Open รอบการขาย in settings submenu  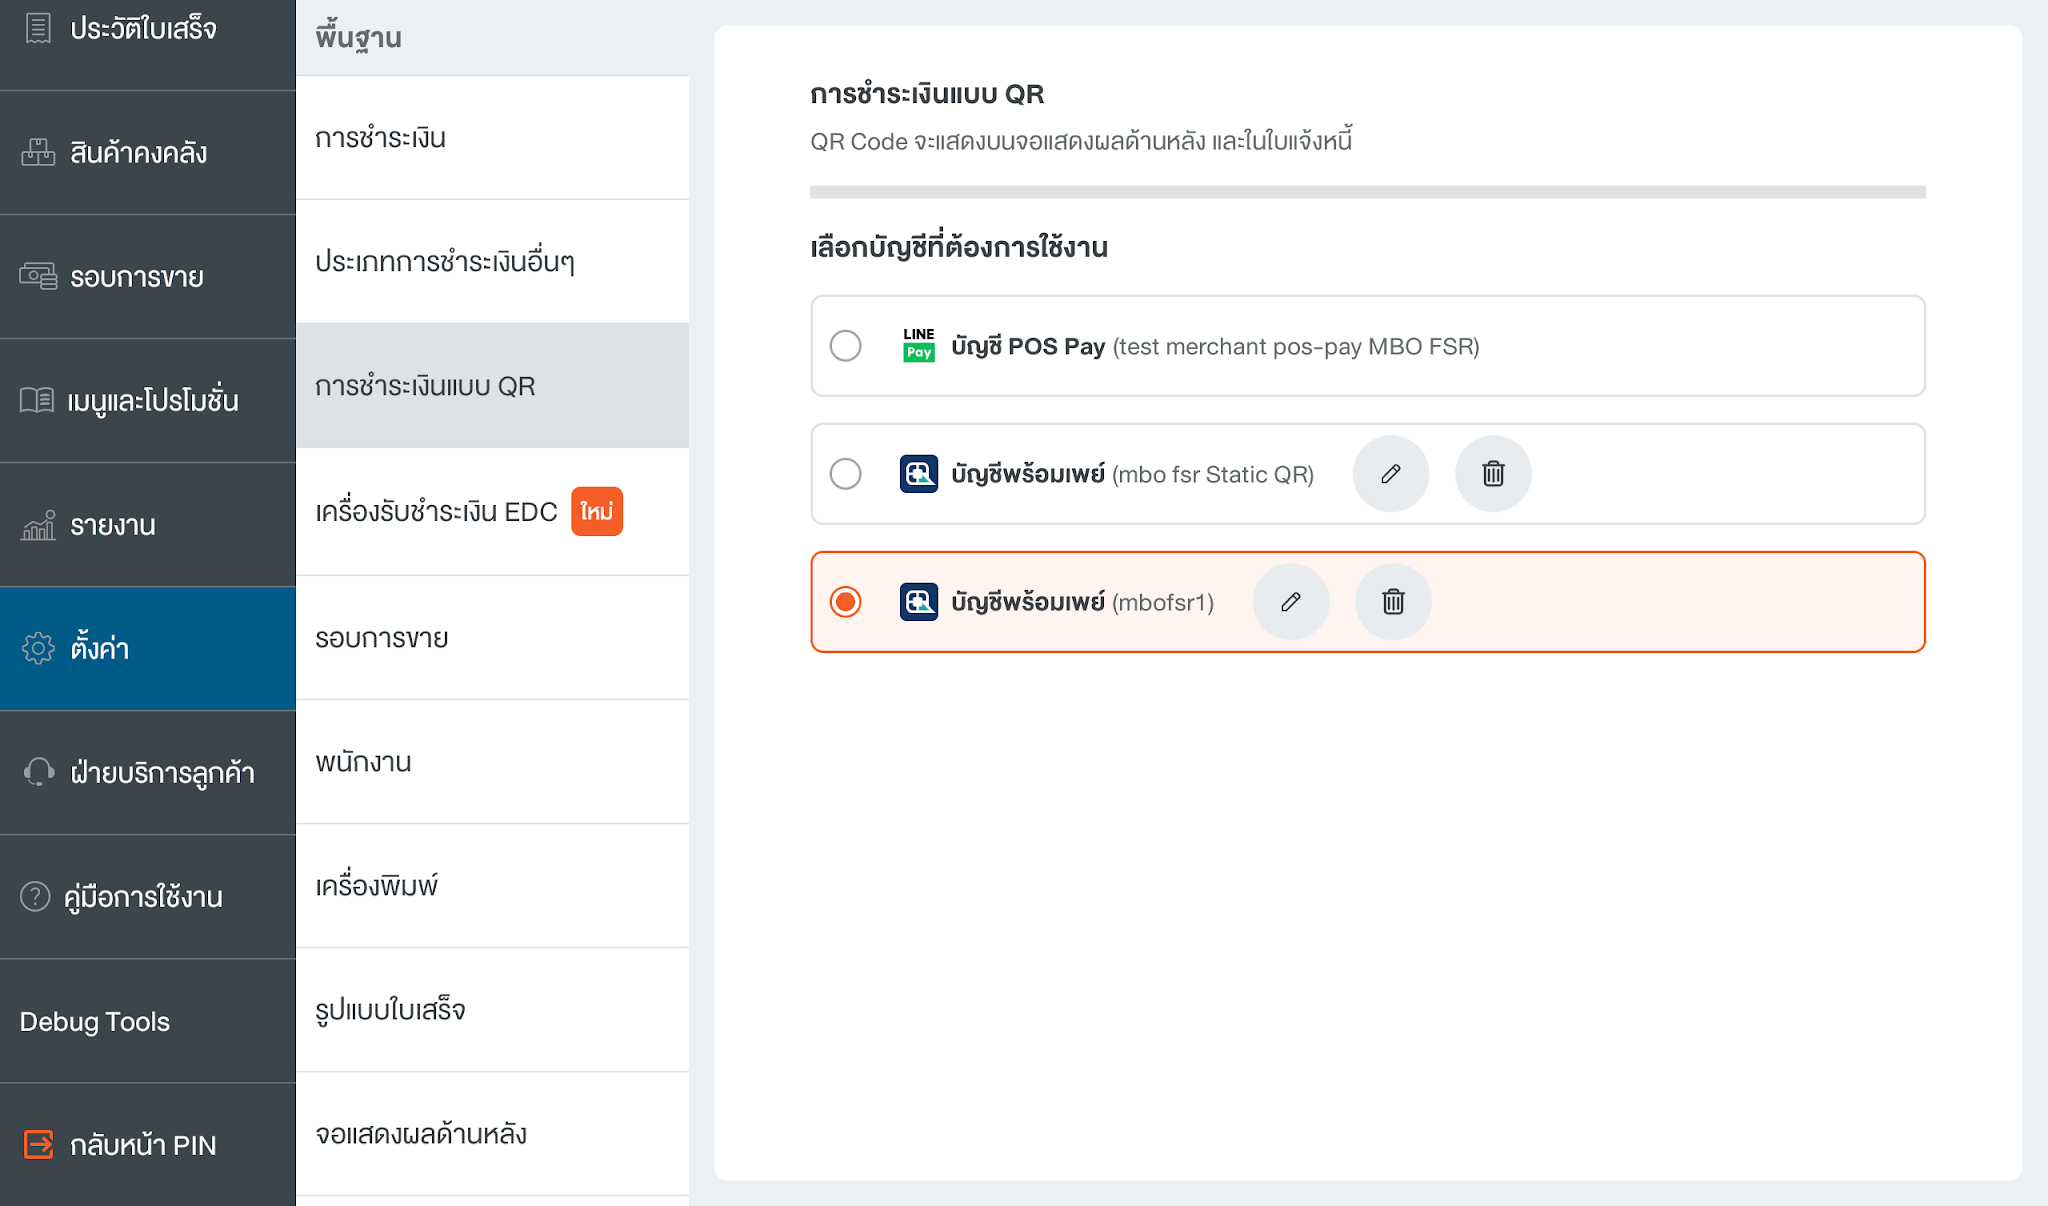(492, 638)
